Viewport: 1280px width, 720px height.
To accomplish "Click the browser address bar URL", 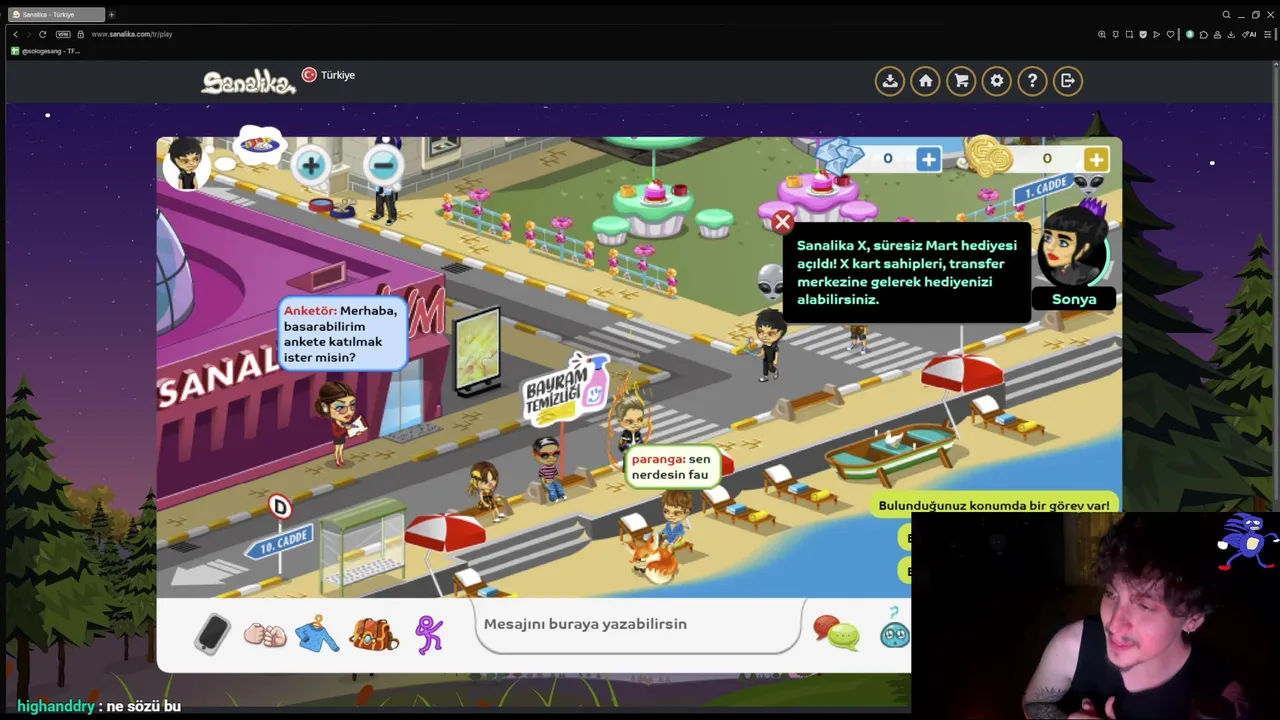I will coord(131,34).
